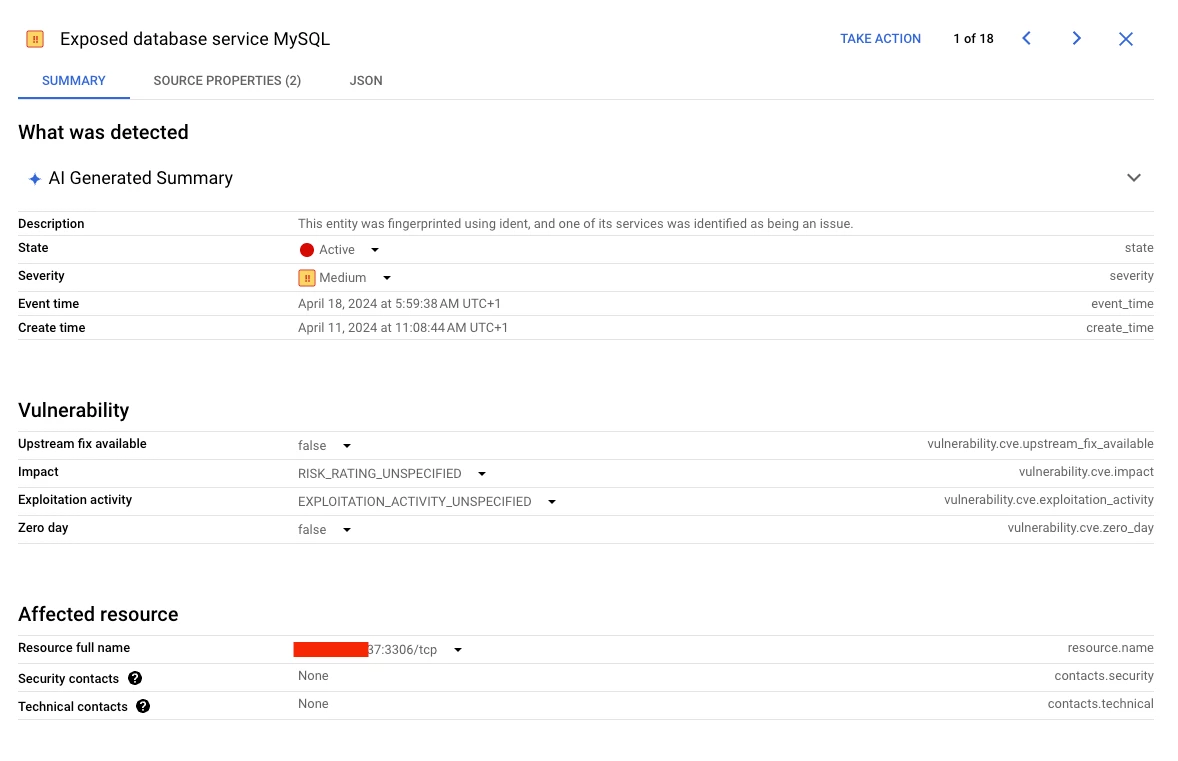Go to the next finding arrow
The height and width of the screenshot is (761, 1178).
(1077, 38)
